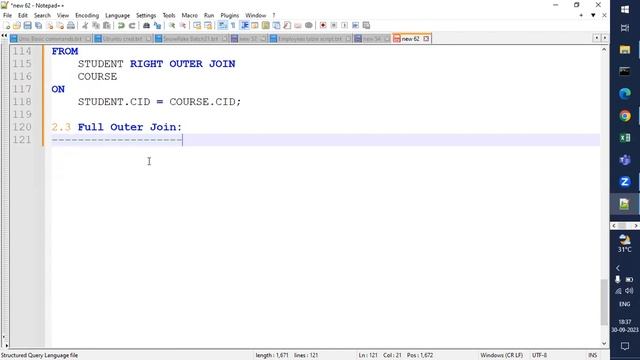Click line number 118 in the margin
The width and height of the screenshot is (640, 360).
click(x=22, y=102)
